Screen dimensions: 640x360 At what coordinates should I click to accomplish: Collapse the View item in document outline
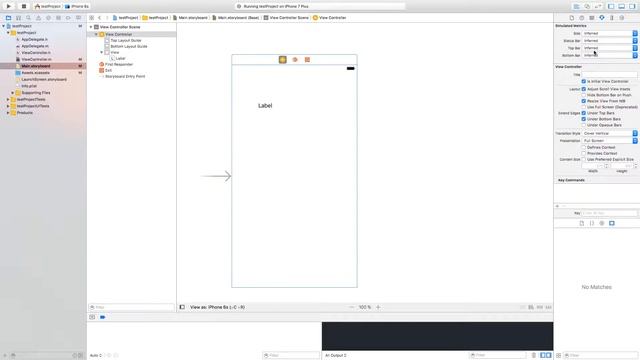[x=102, y=52]
